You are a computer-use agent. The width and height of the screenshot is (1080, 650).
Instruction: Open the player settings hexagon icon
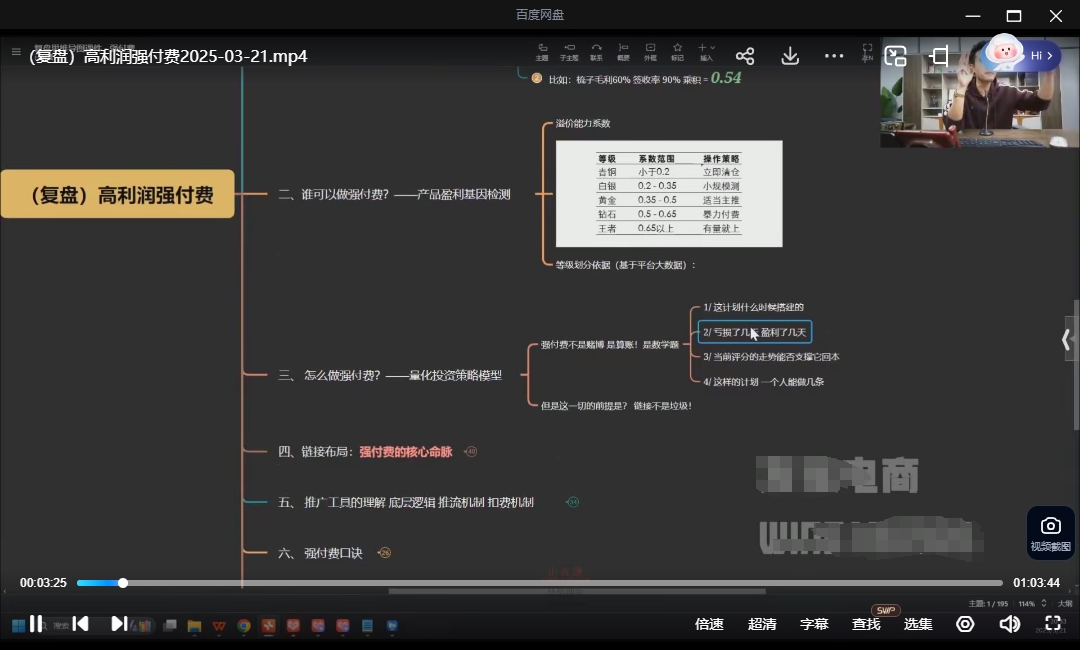pyautogui.click(x=965, y=624)
